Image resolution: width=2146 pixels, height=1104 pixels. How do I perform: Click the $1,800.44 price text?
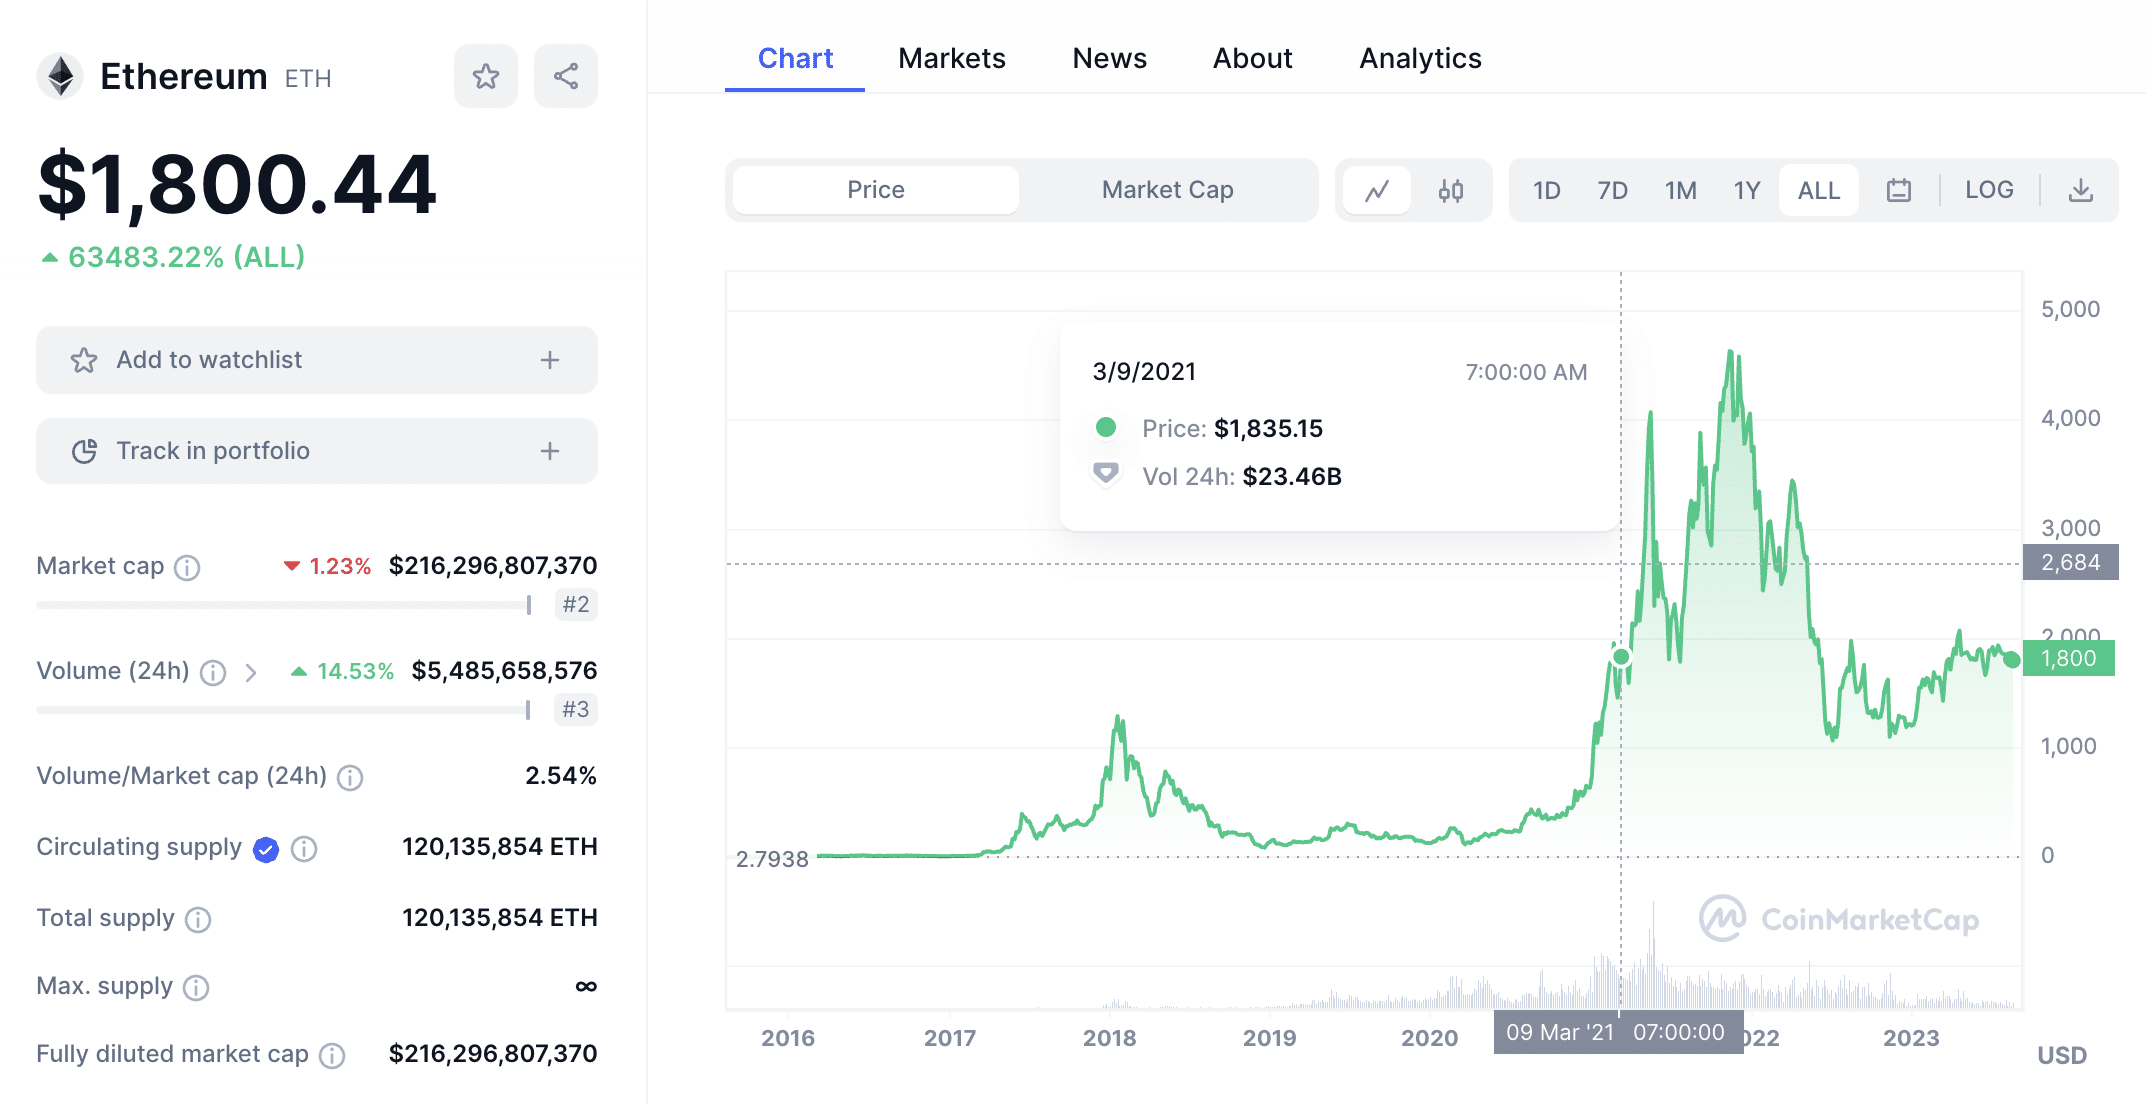(x=237, y=184)
